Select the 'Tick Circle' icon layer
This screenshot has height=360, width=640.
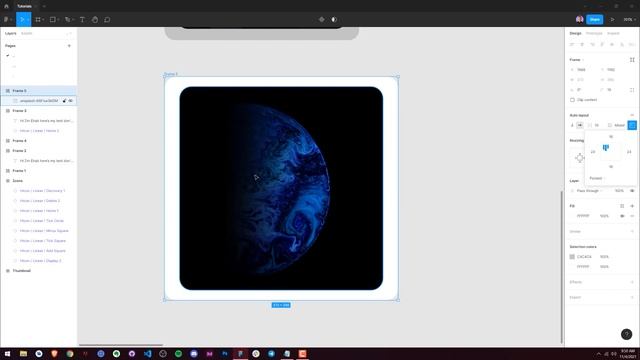coord(38,220)
